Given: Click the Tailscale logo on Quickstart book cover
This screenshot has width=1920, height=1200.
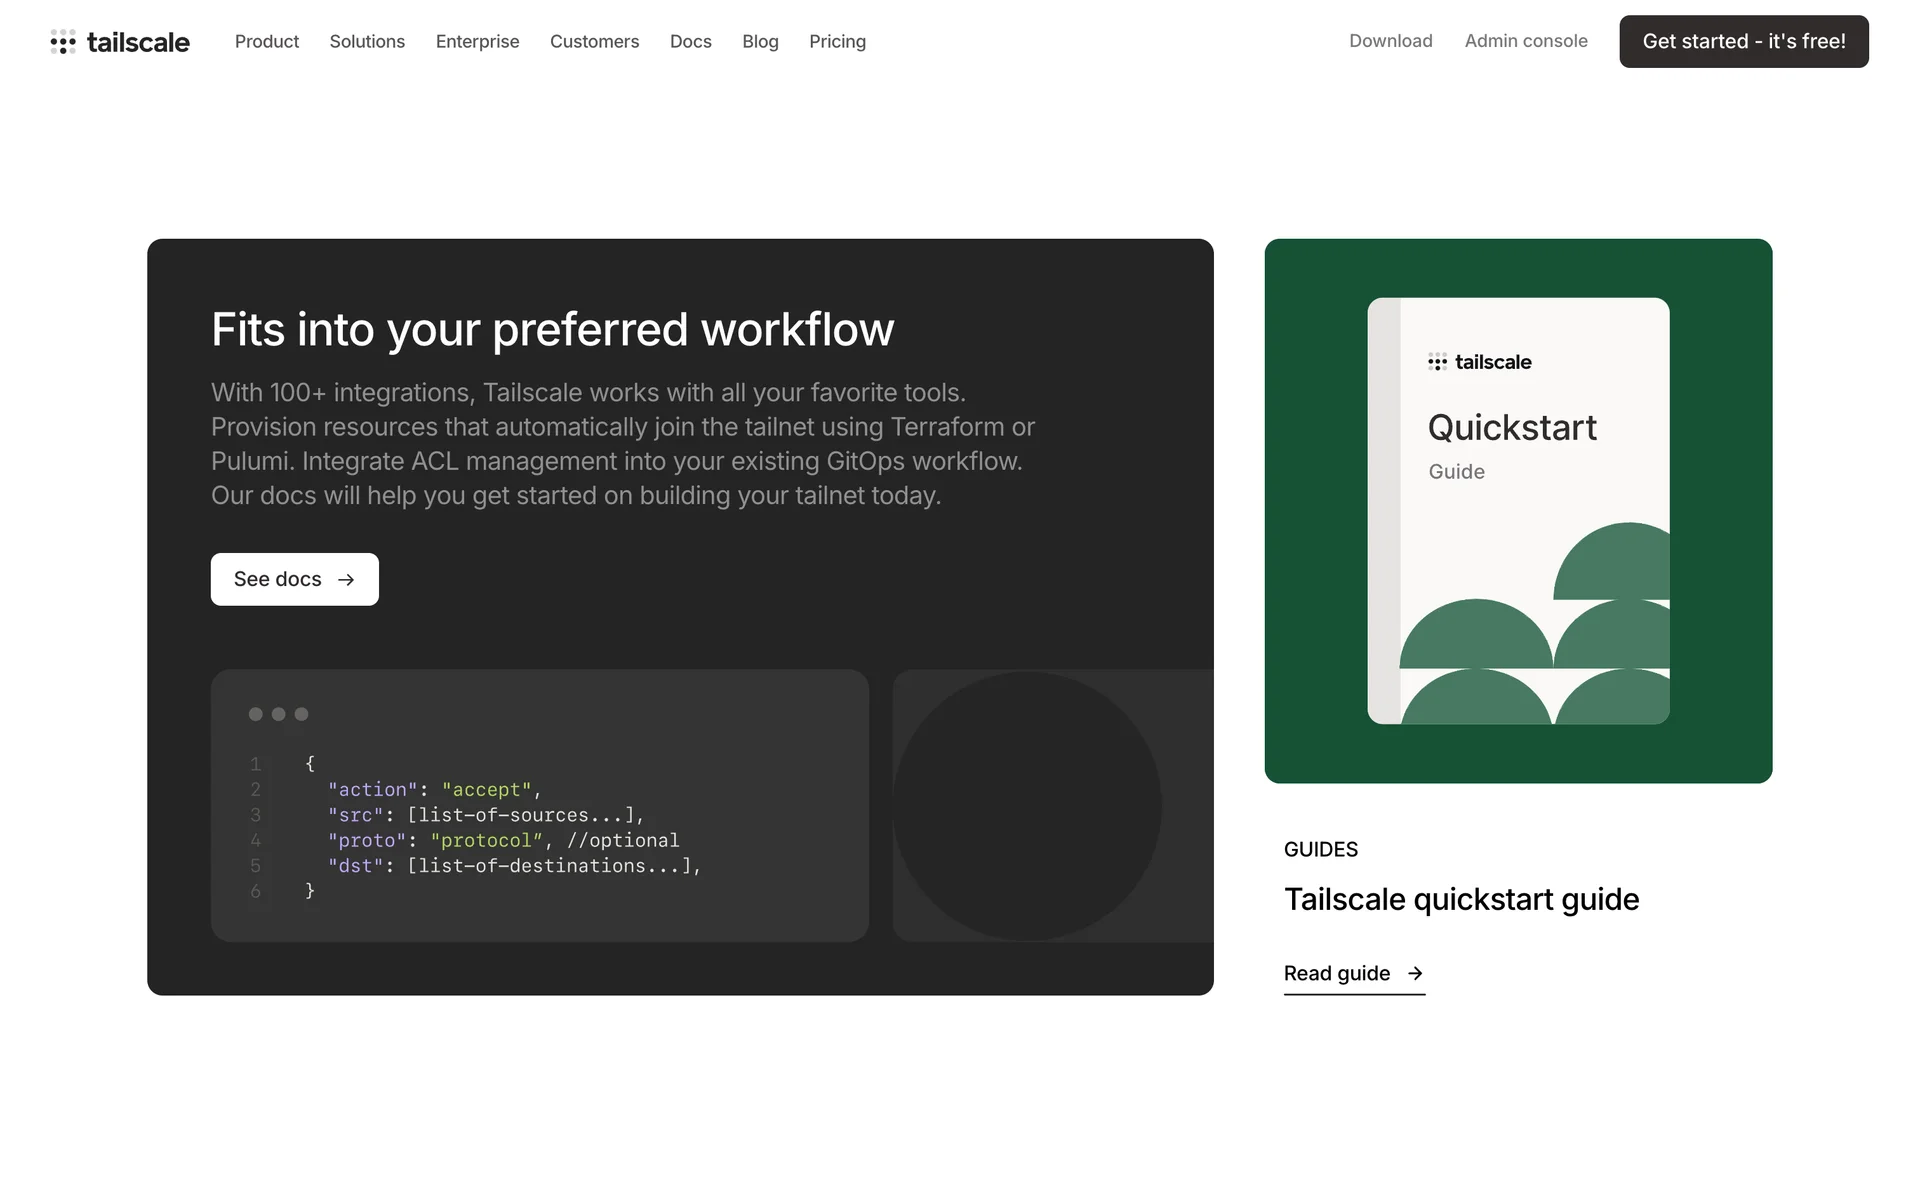Looking at the screenshot, I should tap(1480, 362).
